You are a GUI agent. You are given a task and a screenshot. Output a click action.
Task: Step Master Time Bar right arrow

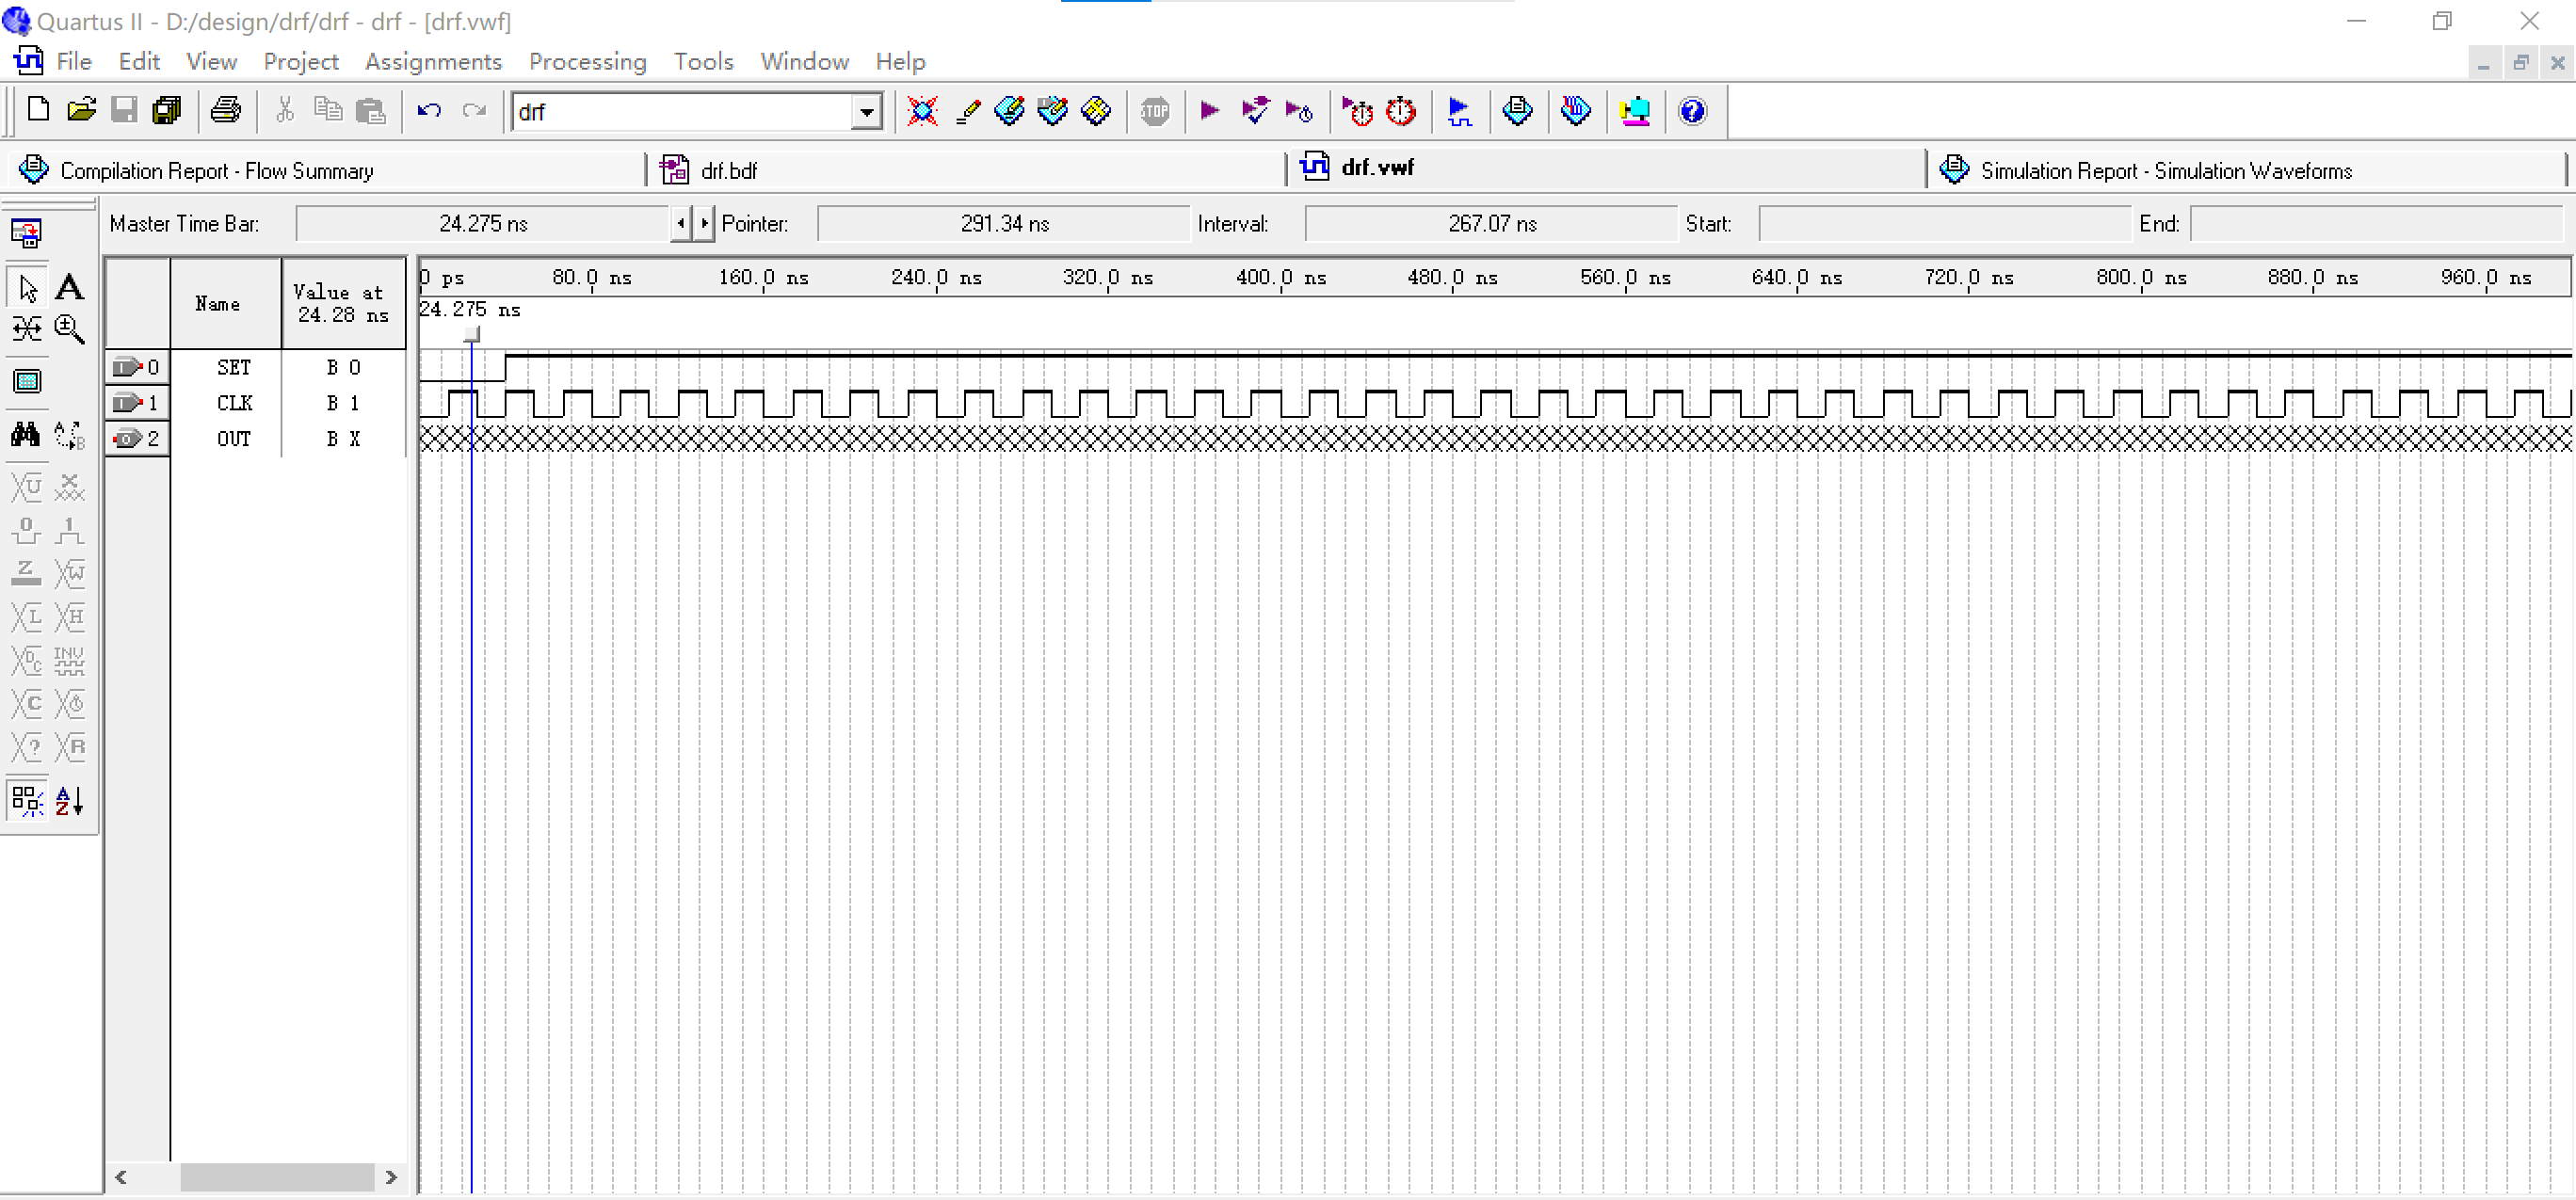click(704, 224)
